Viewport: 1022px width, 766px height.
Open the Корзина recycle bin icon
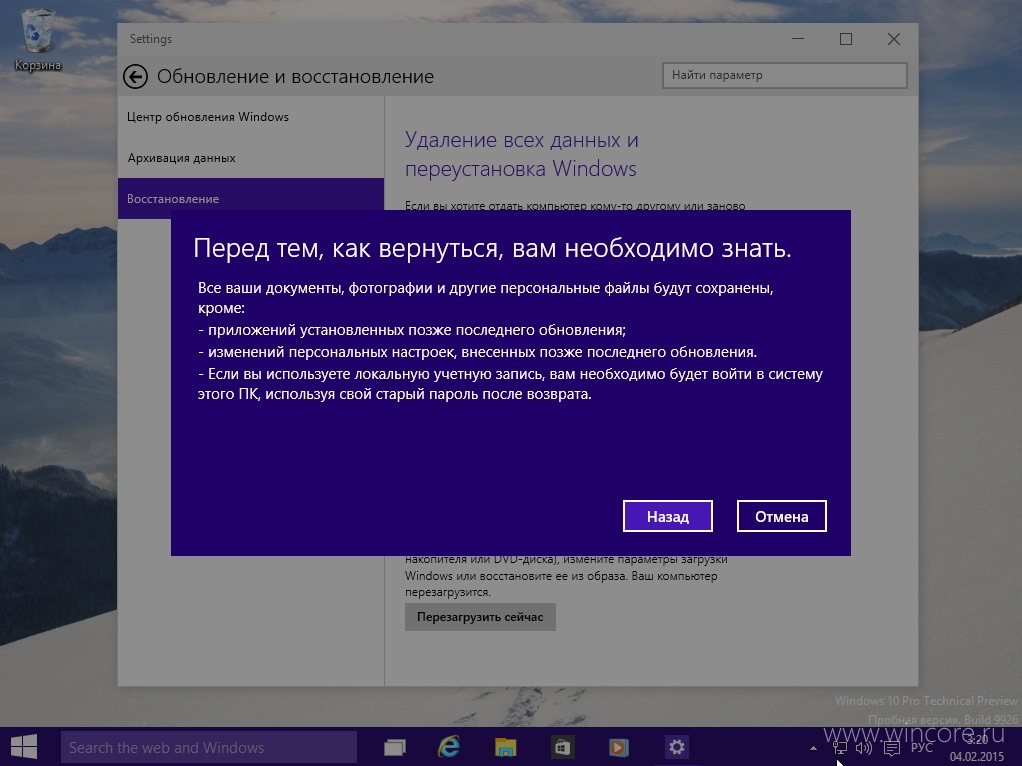[x=38, y=40]
